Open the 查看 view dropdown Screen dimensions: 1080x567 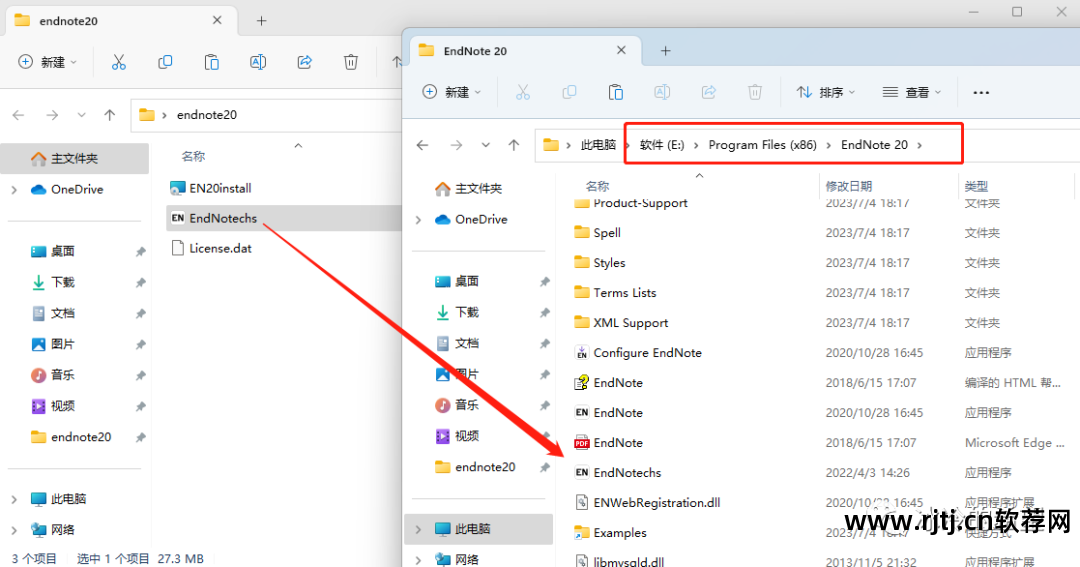[x=912, y=92]
